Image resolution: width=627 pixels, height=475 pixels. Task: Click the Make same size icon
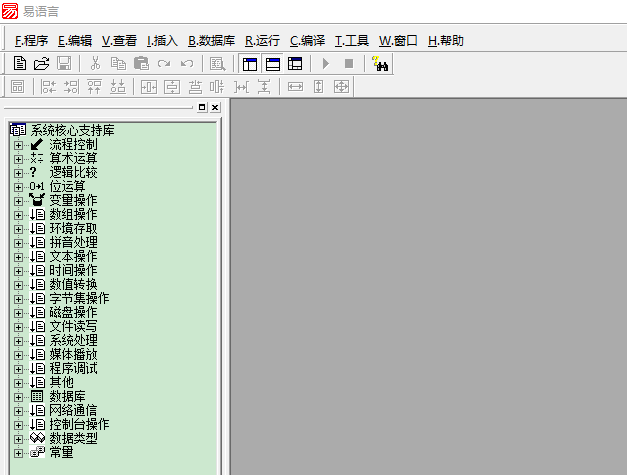(341, 86)
